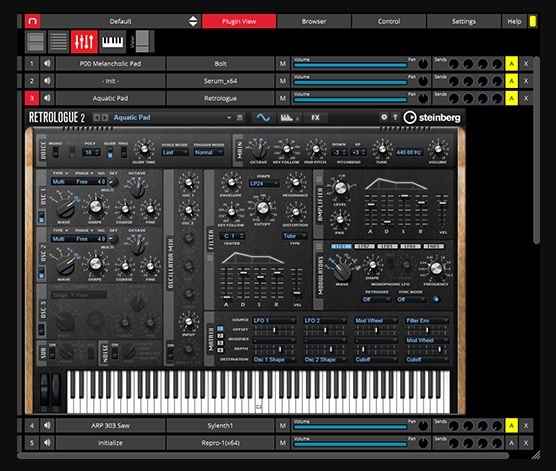This screenshot has height=471, width=556.
Task: Load previous Retrologue preset arrow
Action: coord(96,117)
